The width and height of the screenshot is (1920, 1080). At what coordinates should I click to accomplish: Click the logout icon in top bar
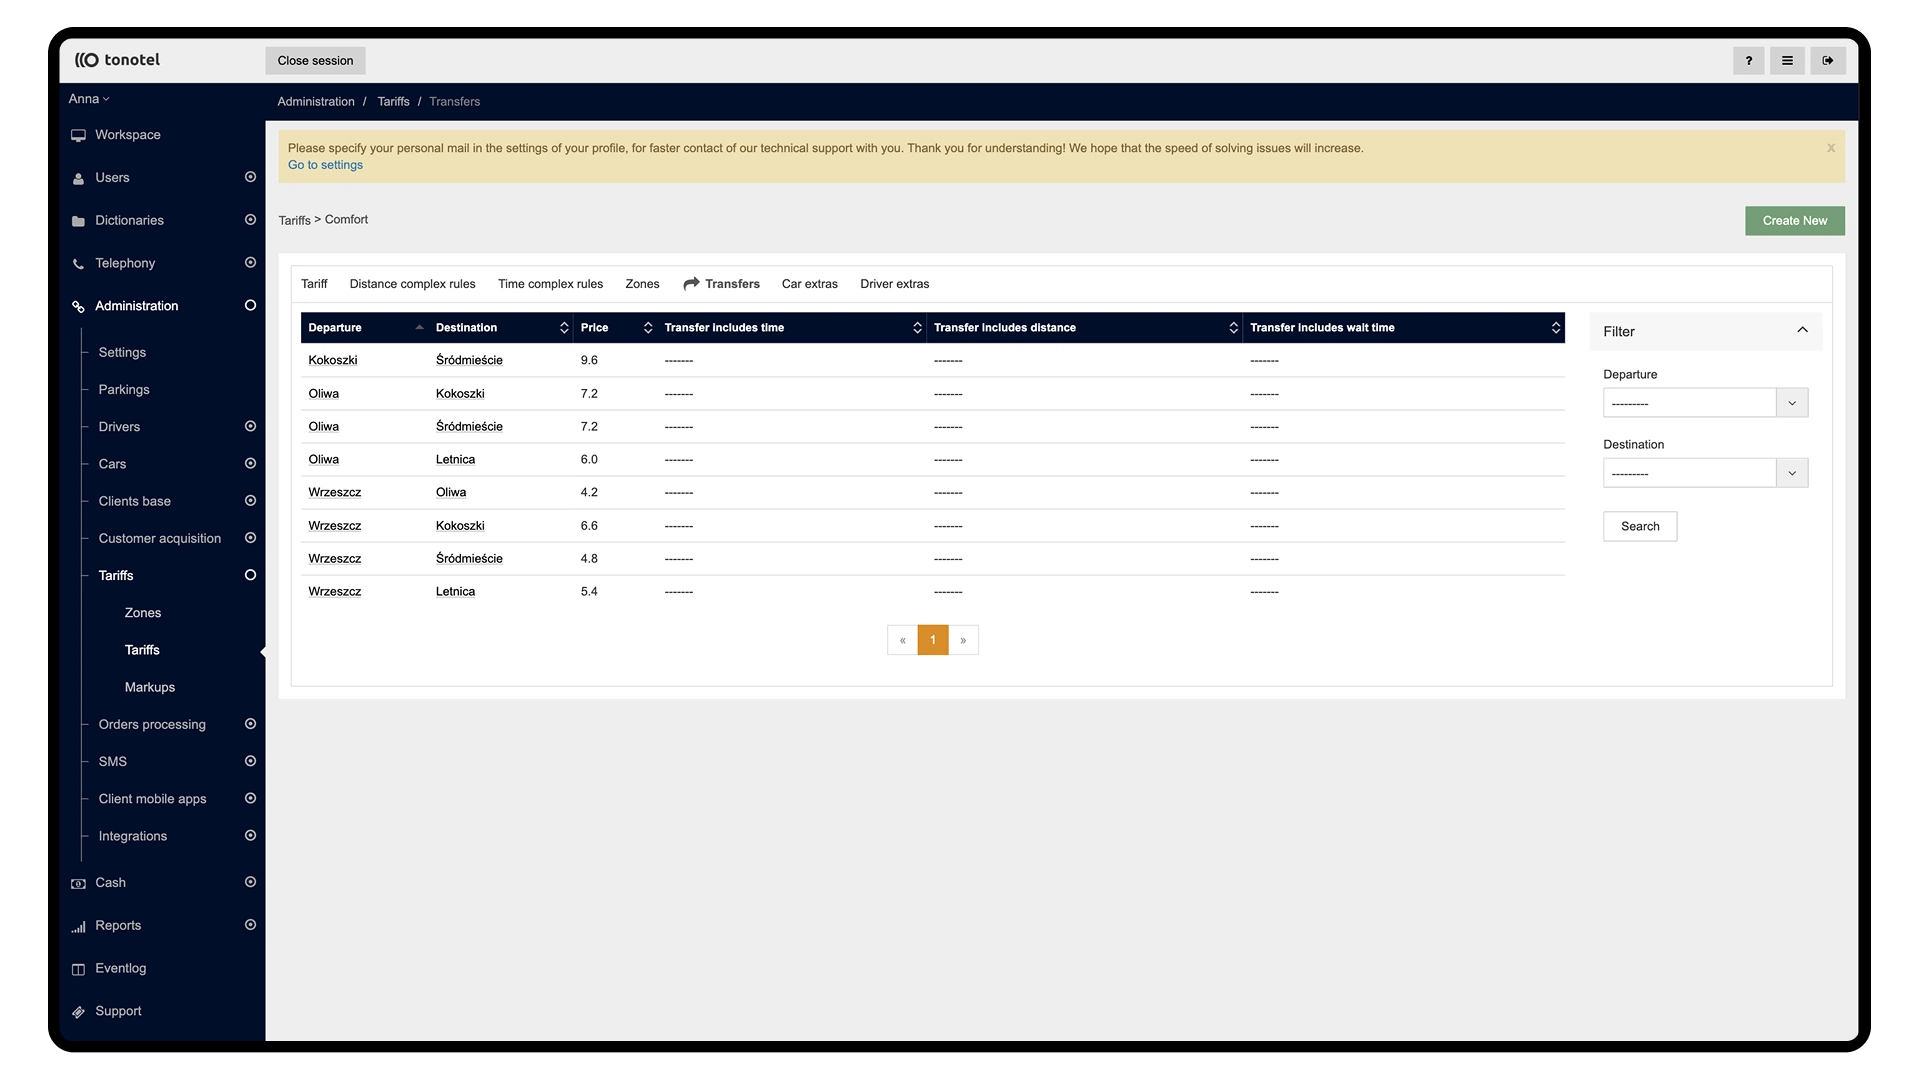click(1827, 61)
